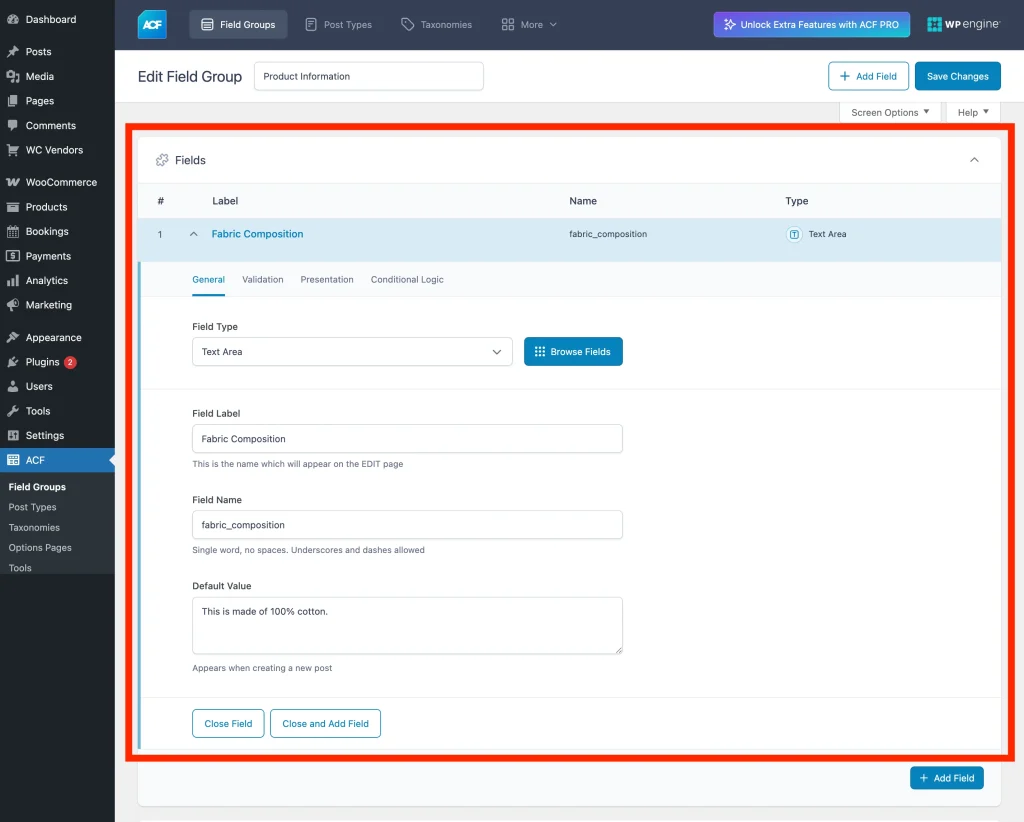Click the Posts pin icon
This screenshot has width=1024, height=822.
(13, 52)
